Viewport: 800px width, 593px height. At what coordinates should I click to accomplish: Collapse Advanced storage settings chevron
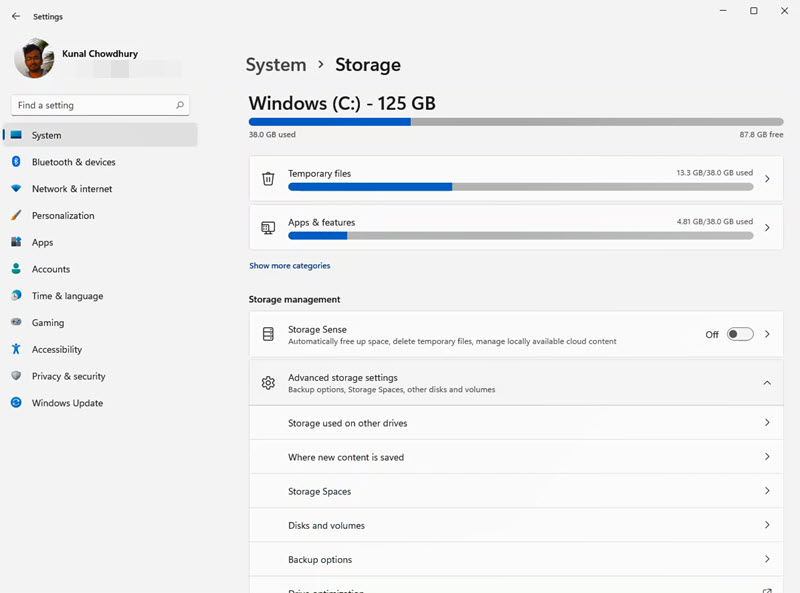click(x=767, y=383)
